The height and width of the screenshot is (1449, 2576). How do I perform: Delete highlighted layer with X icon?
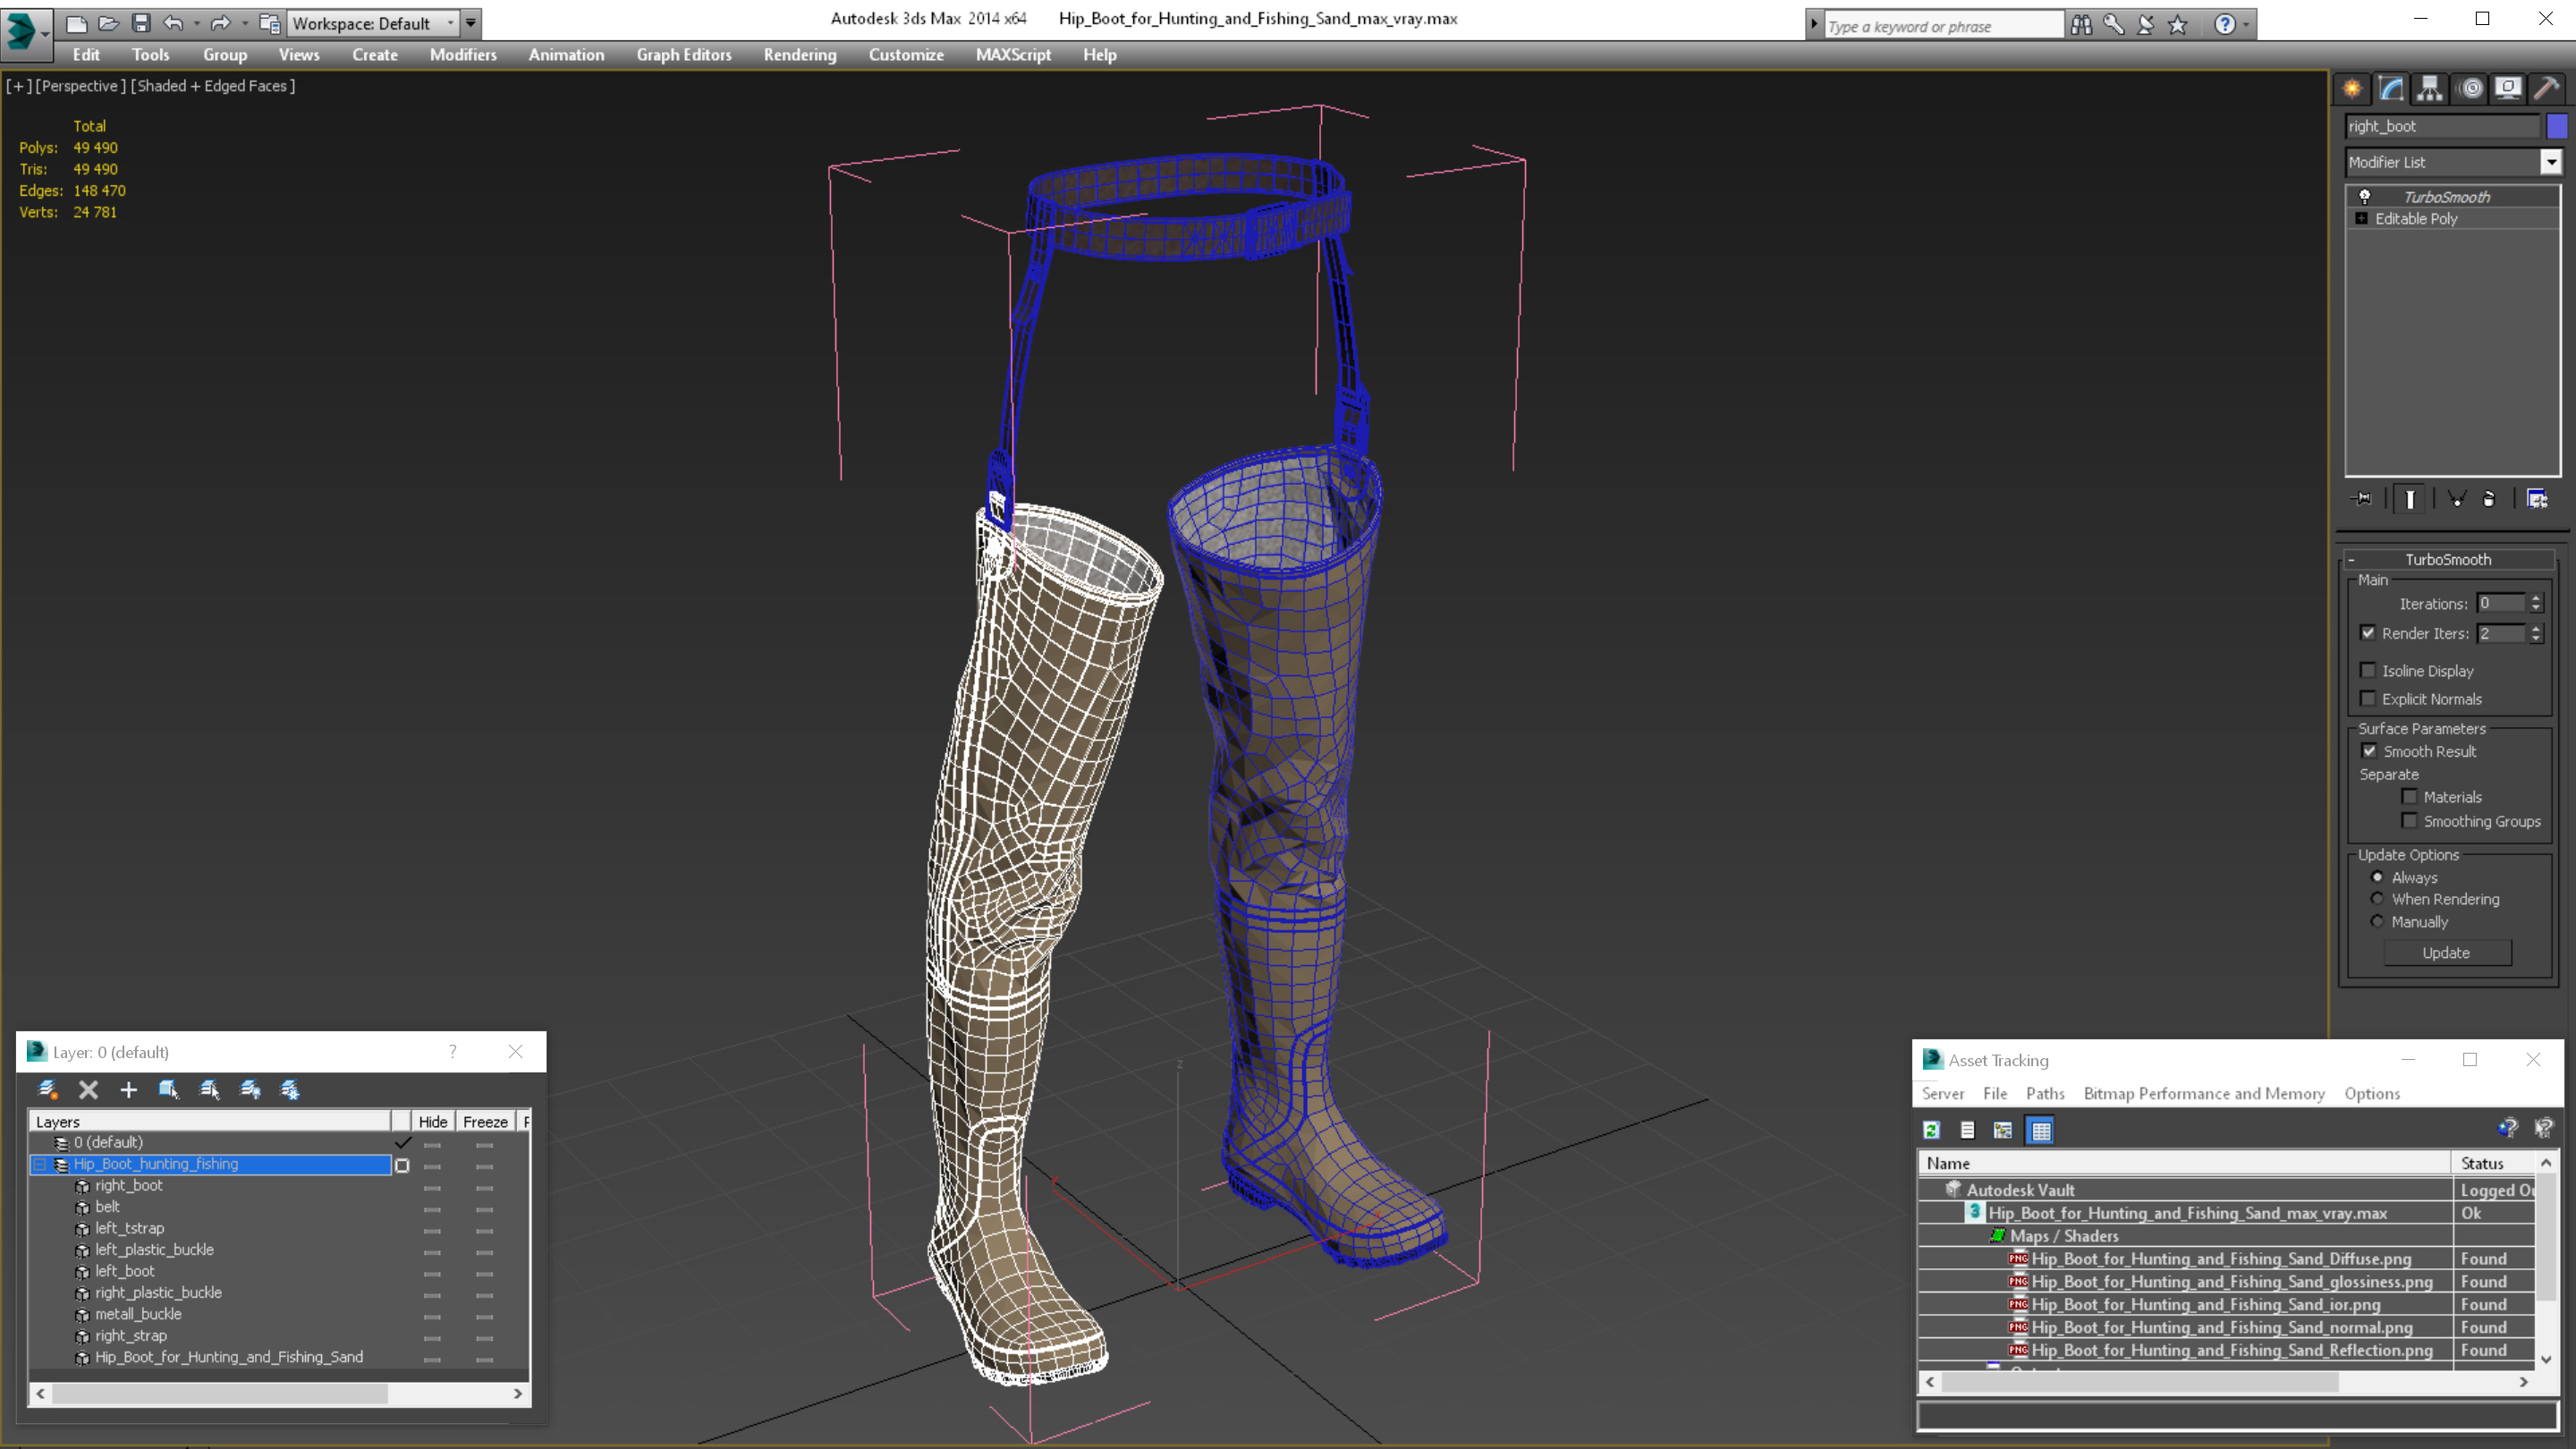pos(88,1090)
